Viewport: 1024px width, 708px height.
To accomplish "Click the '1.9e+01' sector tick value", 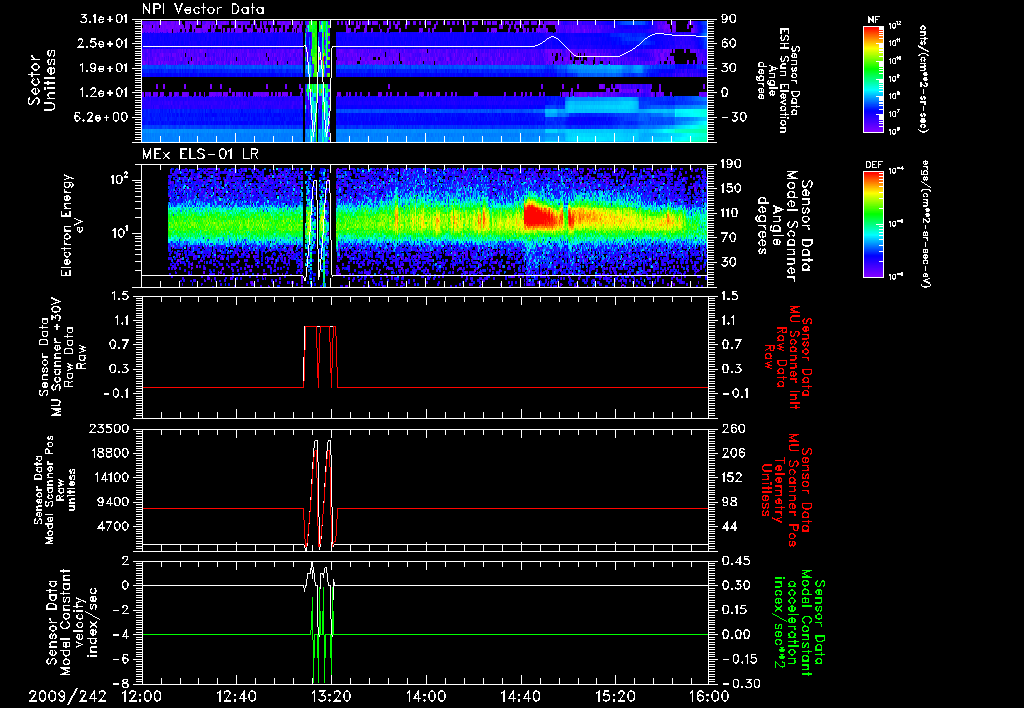I will pos(105,68).
